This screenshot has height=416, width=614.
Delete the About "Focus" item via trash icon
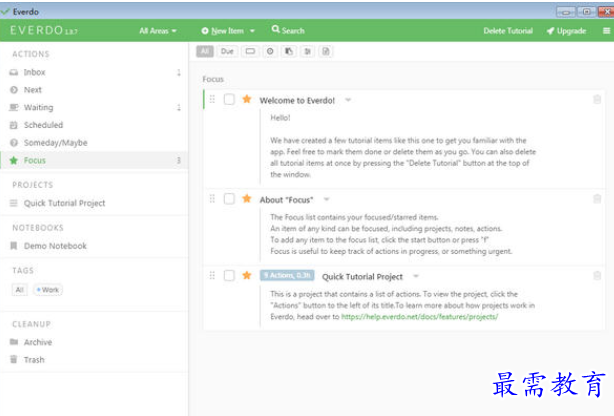point(597,199)
